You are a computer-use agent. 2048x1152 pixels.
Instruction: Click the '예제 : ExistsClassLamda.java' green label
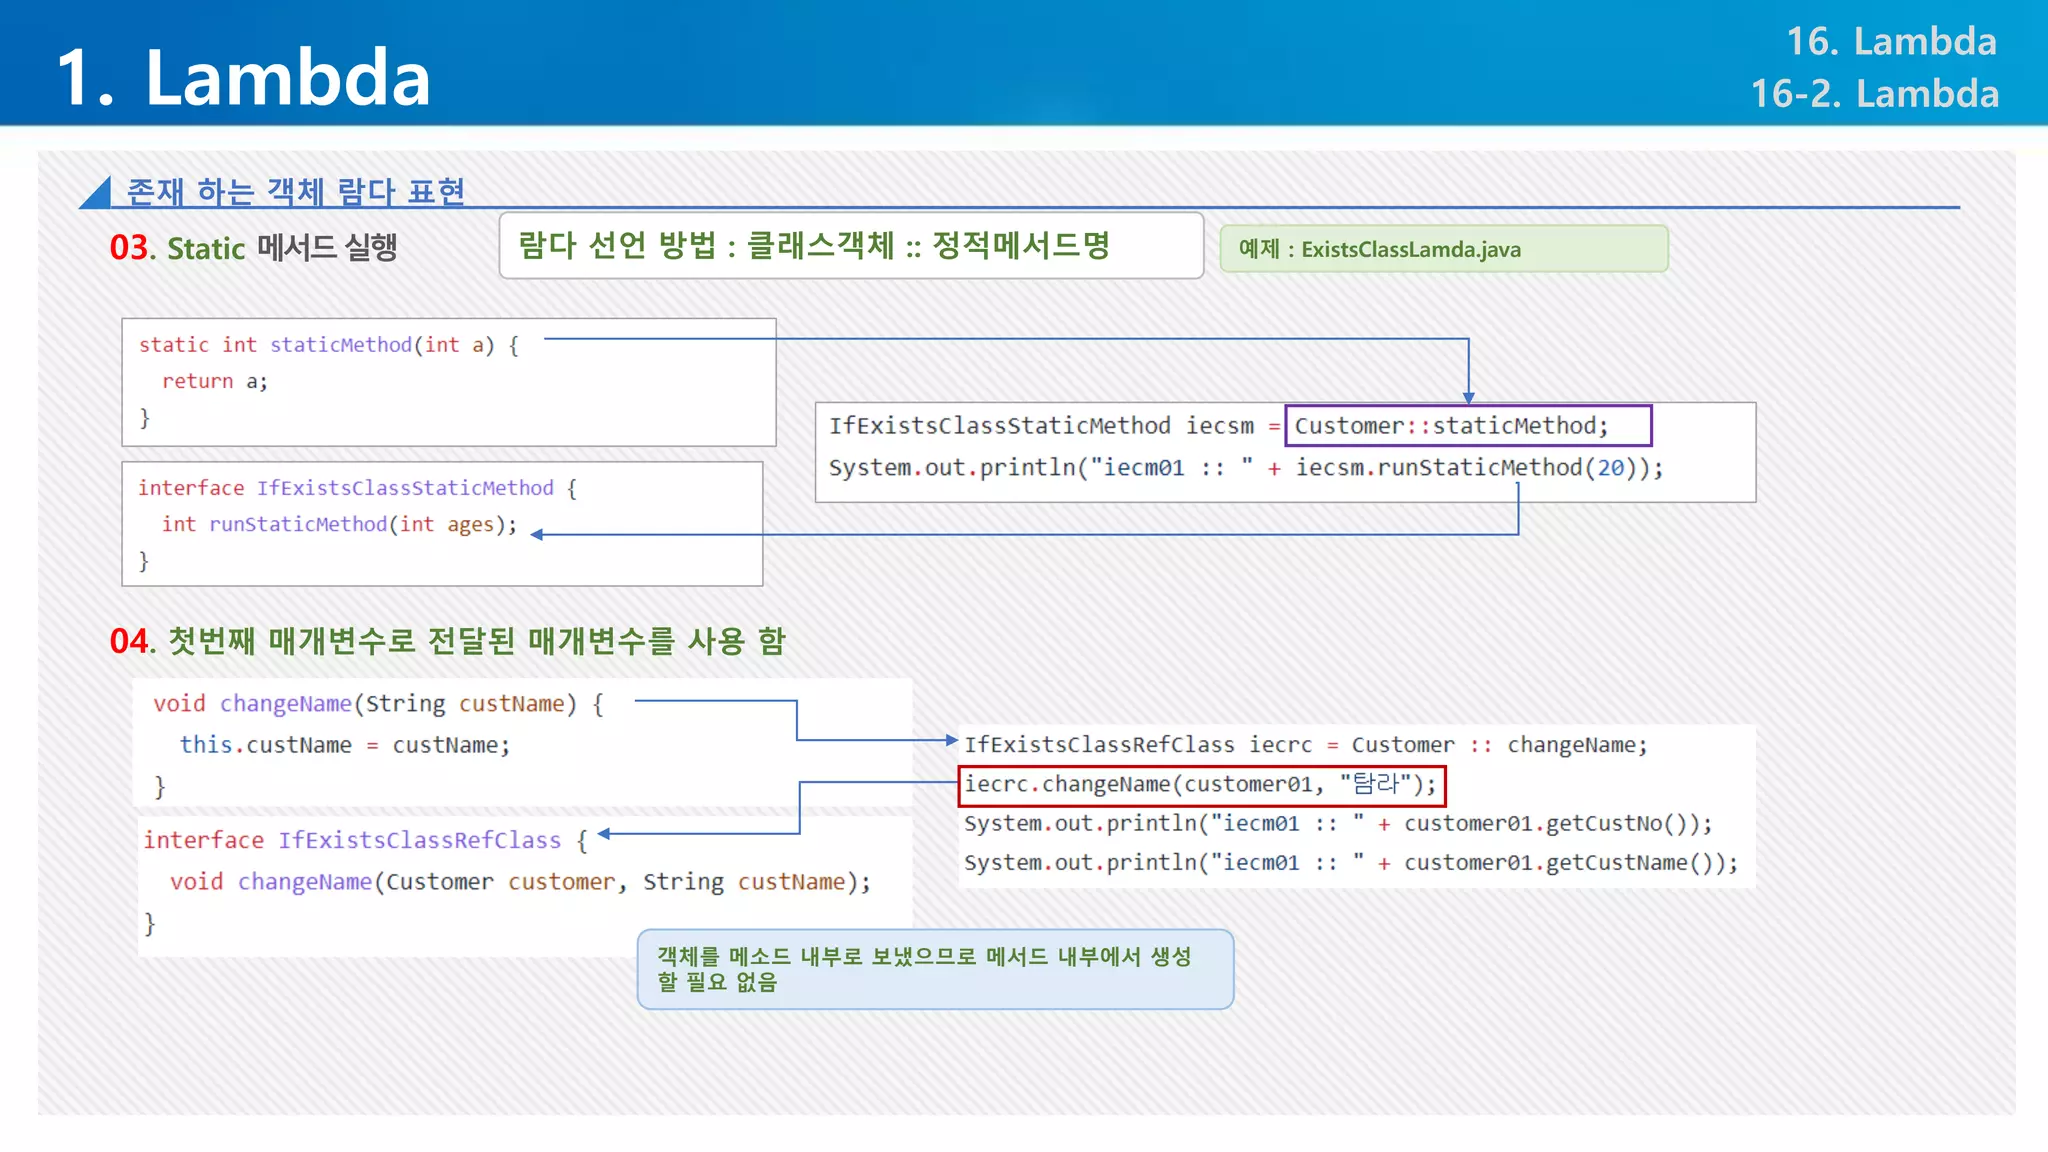coord(1444,248)
